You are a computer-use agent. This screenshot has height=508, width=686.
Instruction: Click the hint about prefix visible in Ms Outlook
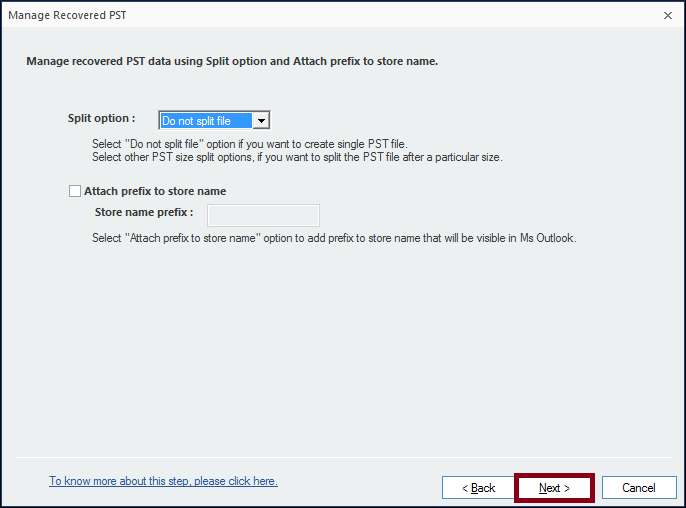[334, 238]
